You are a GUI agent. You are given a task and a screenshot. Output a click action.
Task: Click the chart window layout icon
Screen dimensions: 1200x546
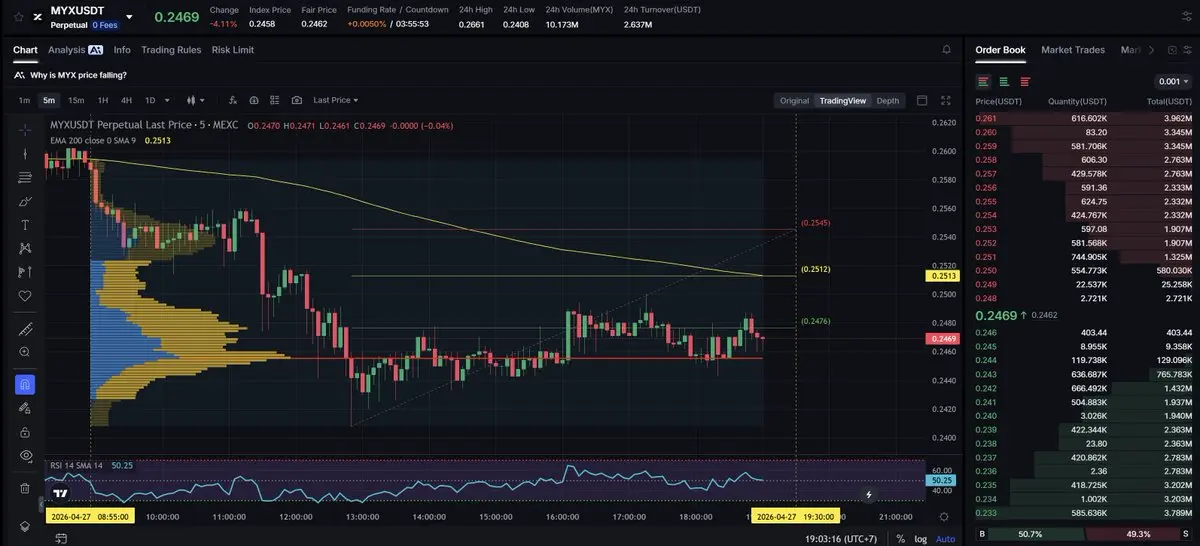click(x=922, y=100)
